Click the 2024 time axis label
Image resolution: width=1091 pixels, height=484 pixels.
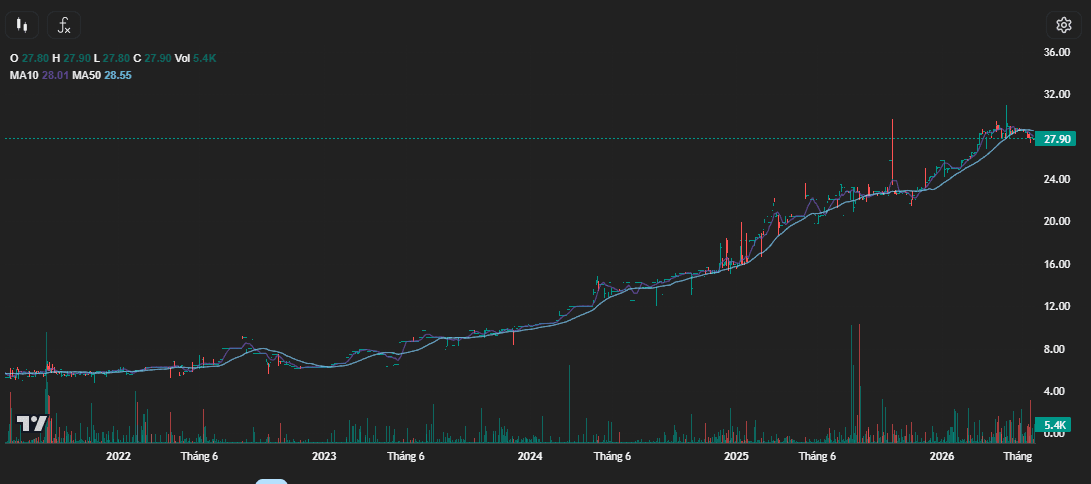click(530, 456)
